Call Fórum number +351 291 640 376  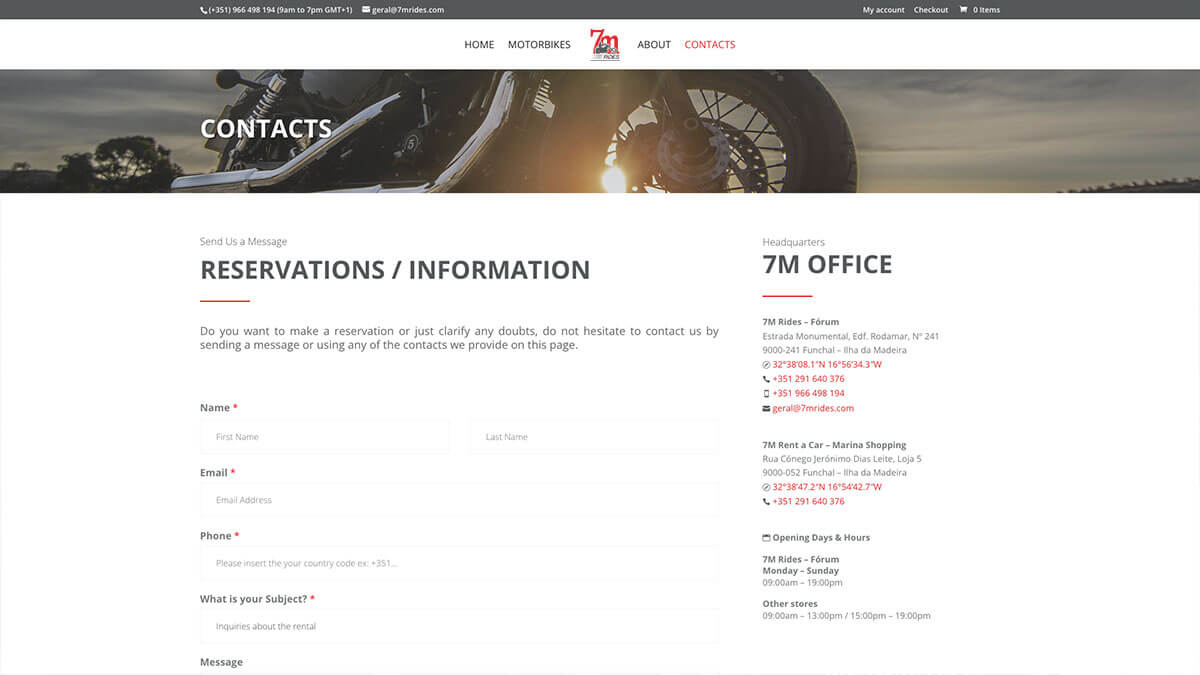pos(808,379)
